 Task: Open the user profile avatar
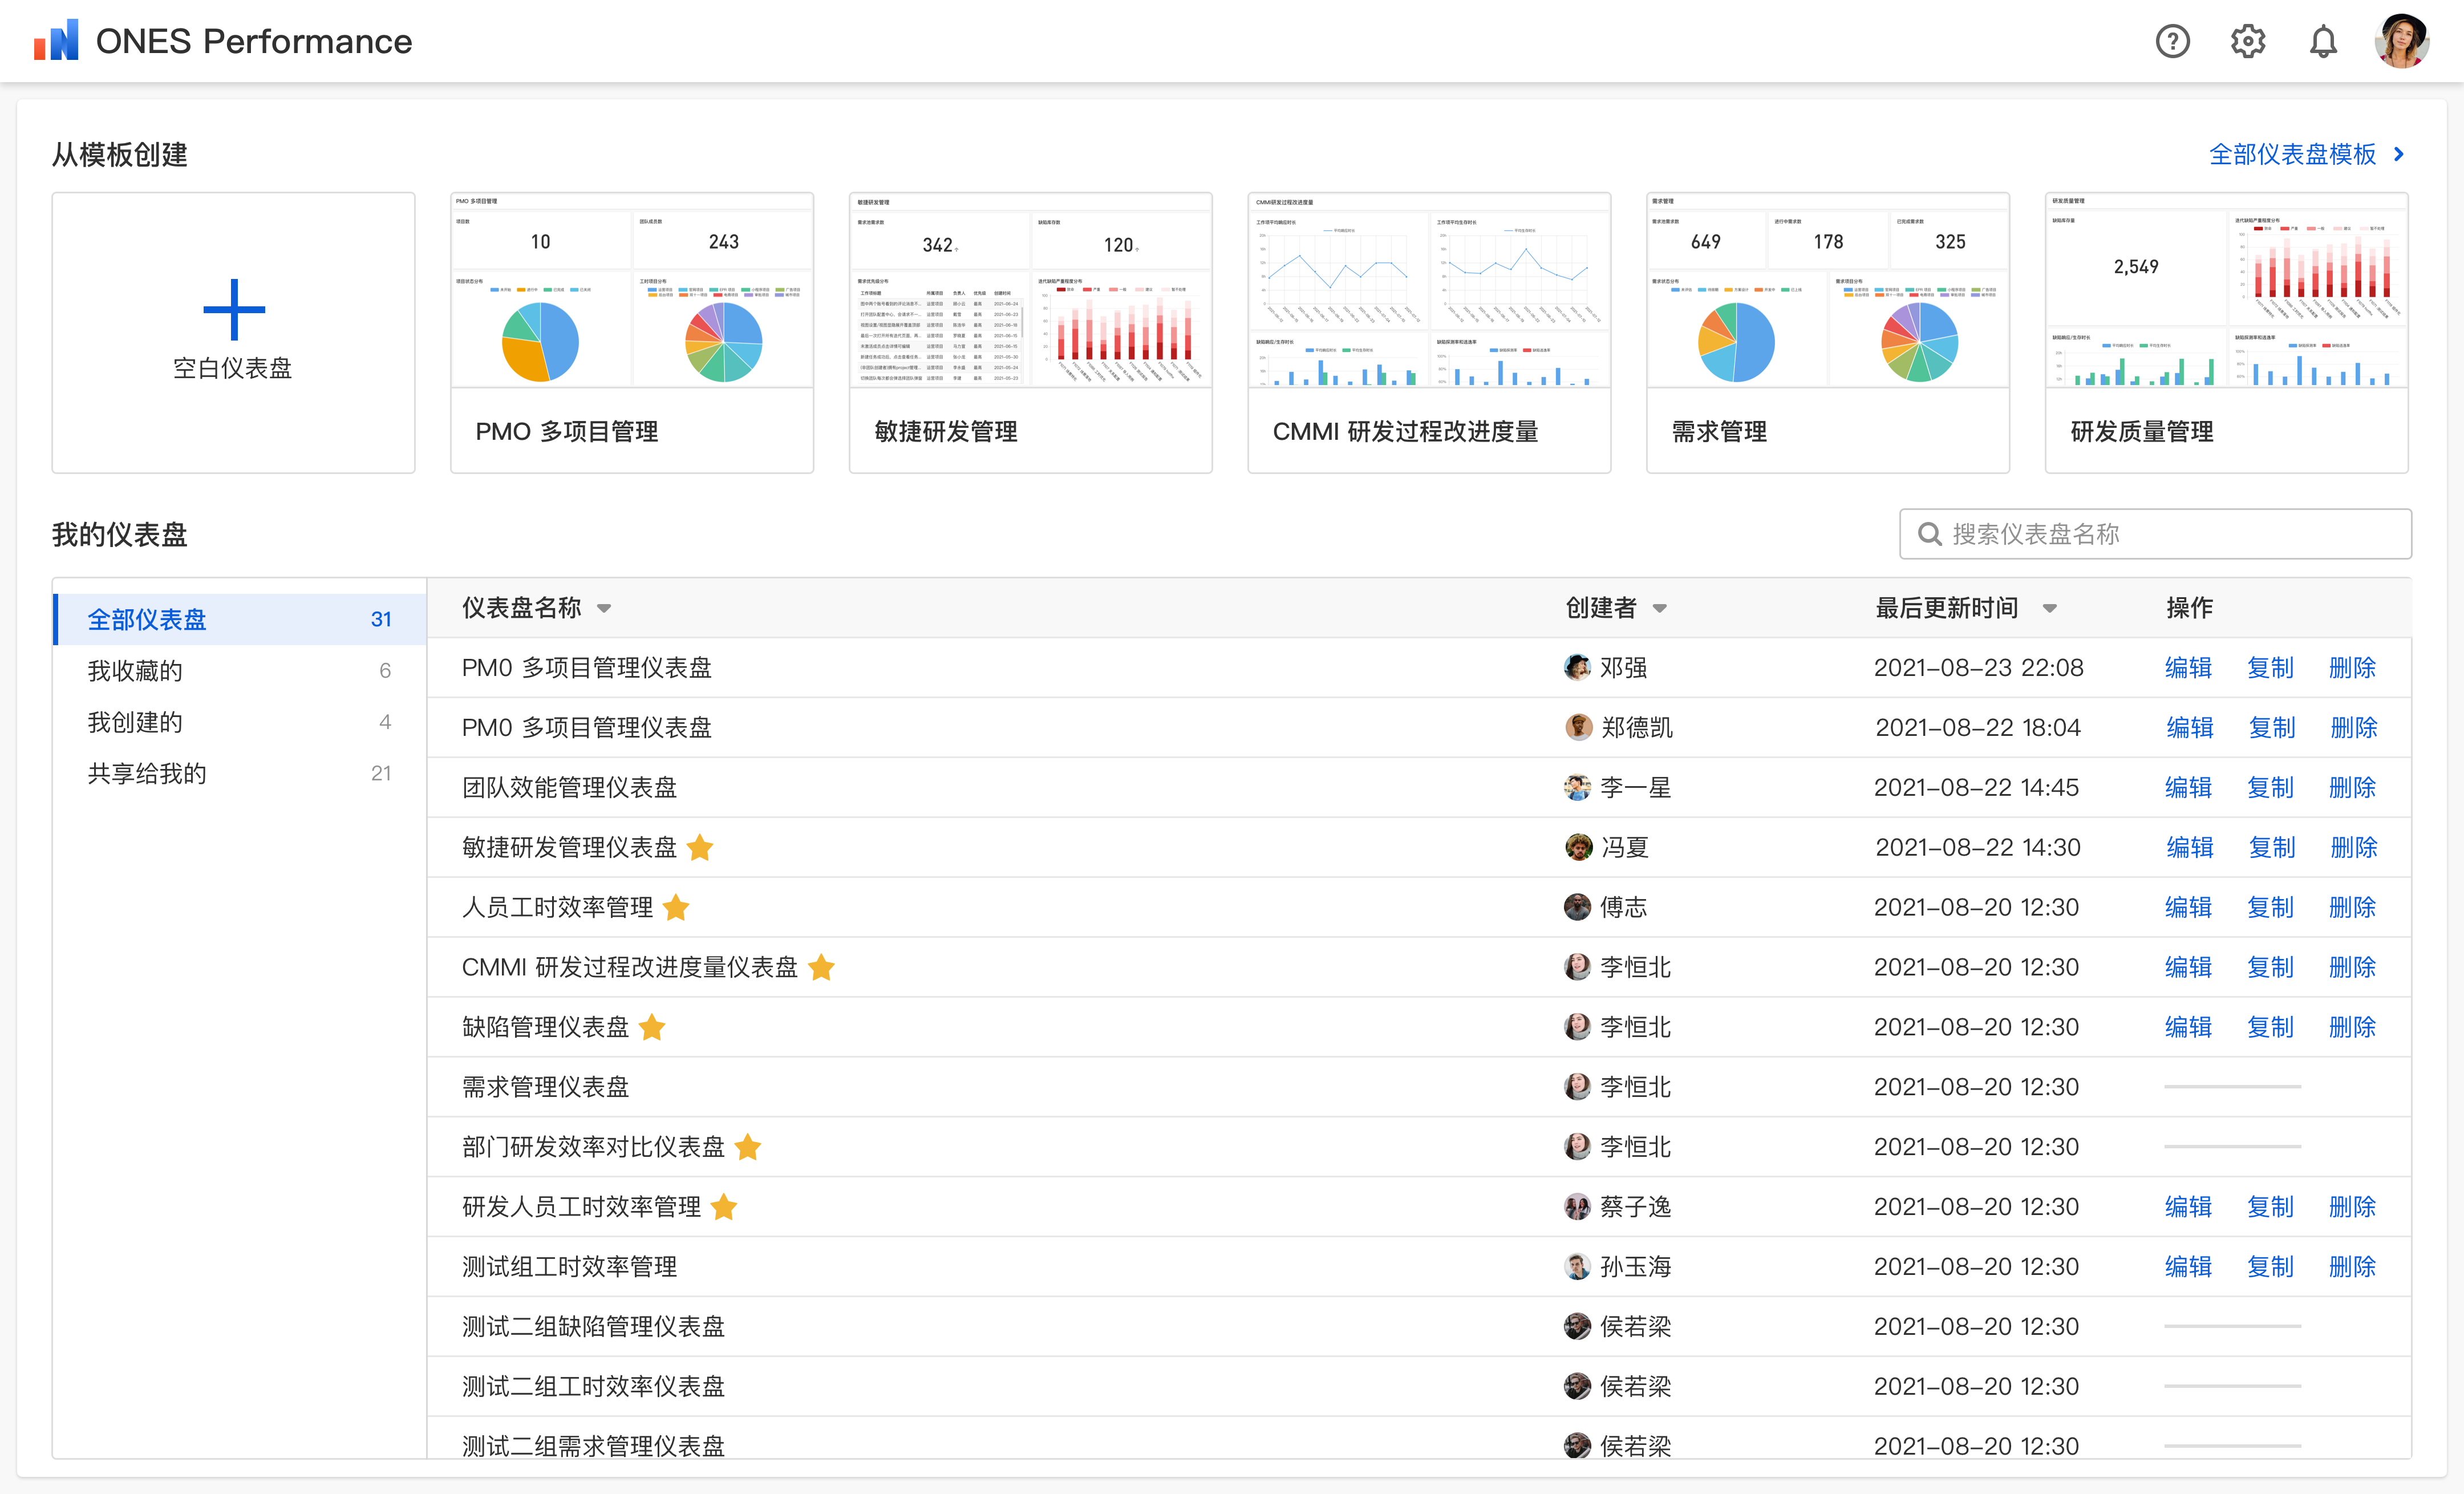tap(2402, 41)
